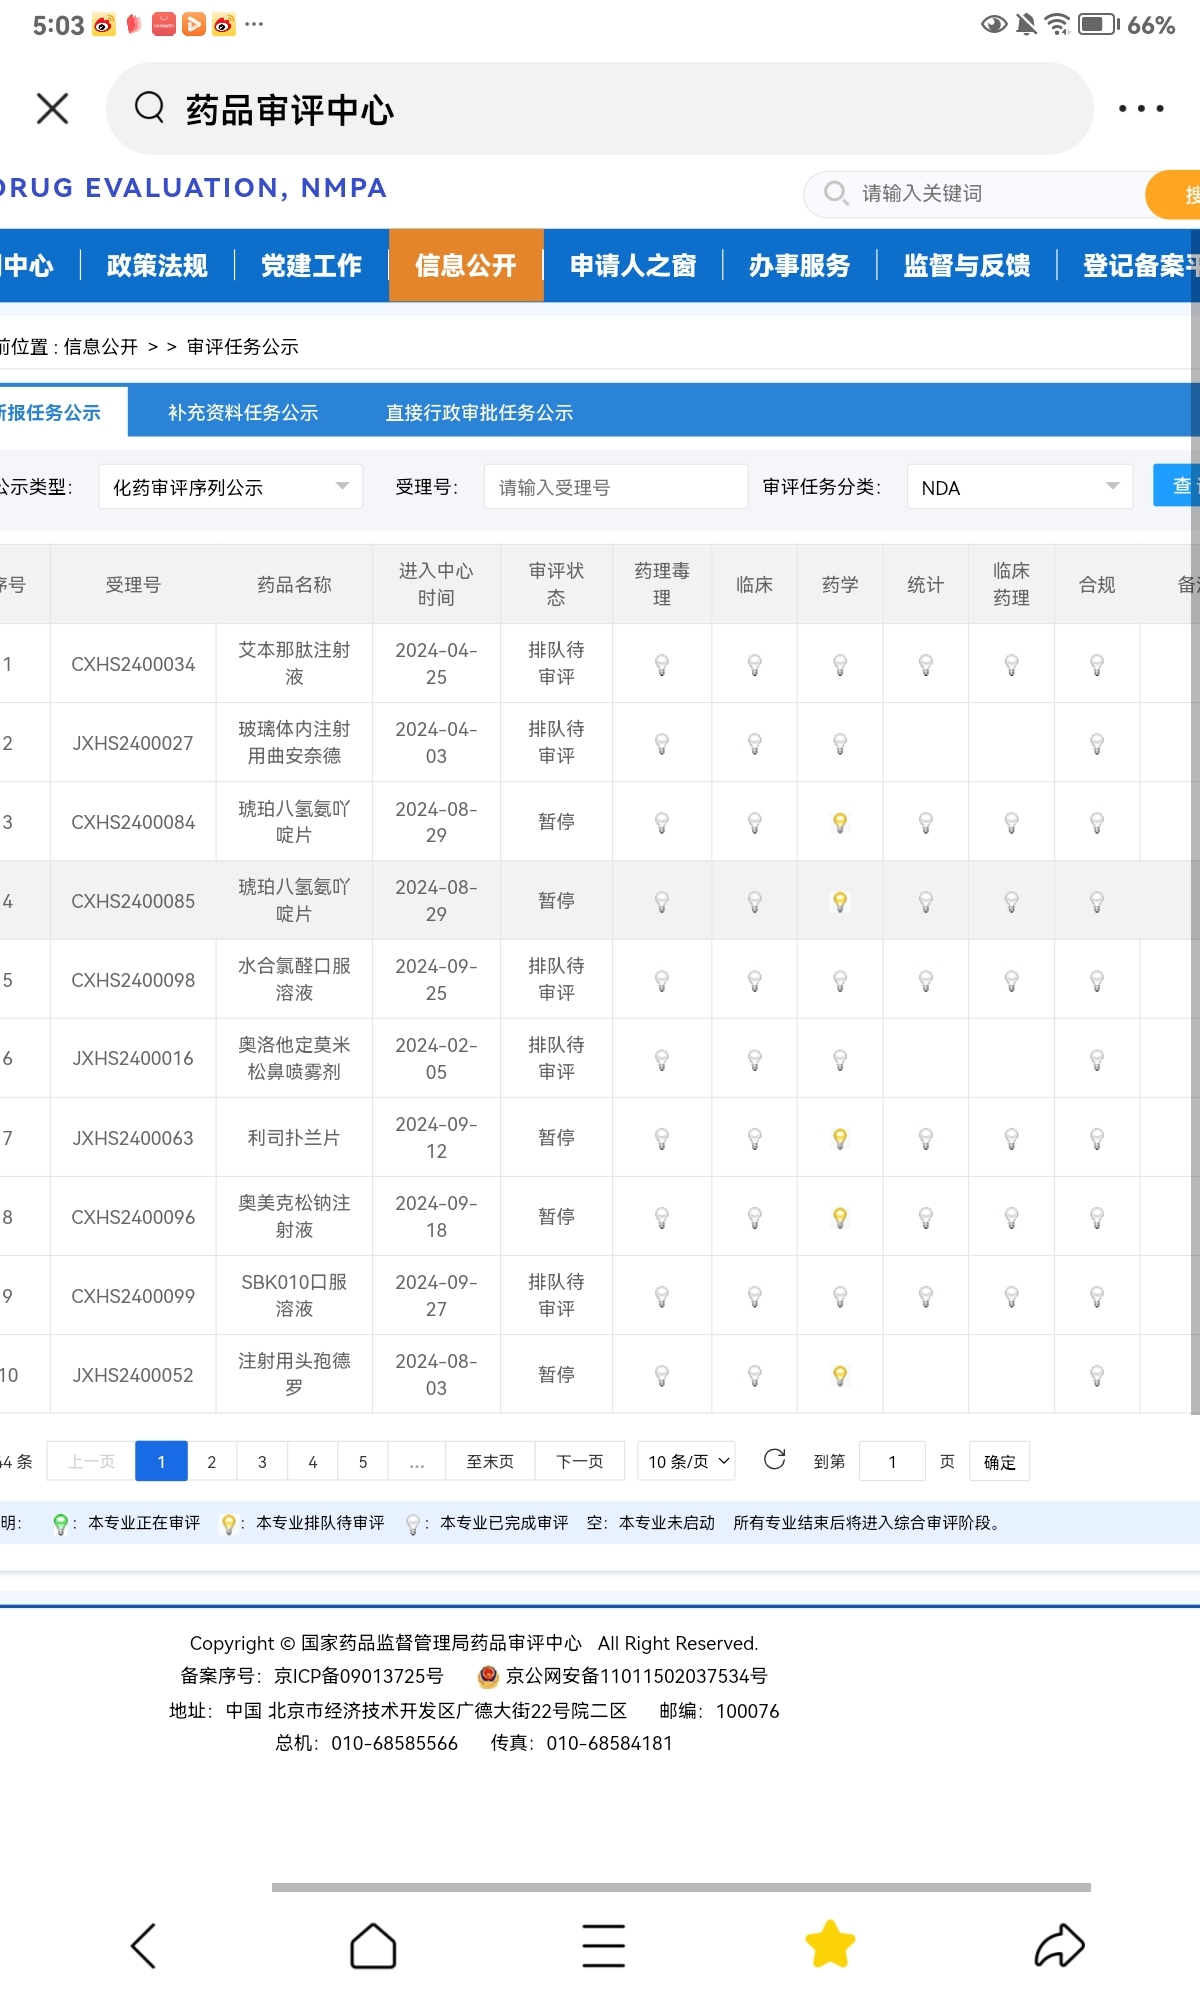The image size is (1200, 2000).
Task: Click 药理毒理 bulb for JXHS2400052 row
Action: click(x=661, y=1375)
